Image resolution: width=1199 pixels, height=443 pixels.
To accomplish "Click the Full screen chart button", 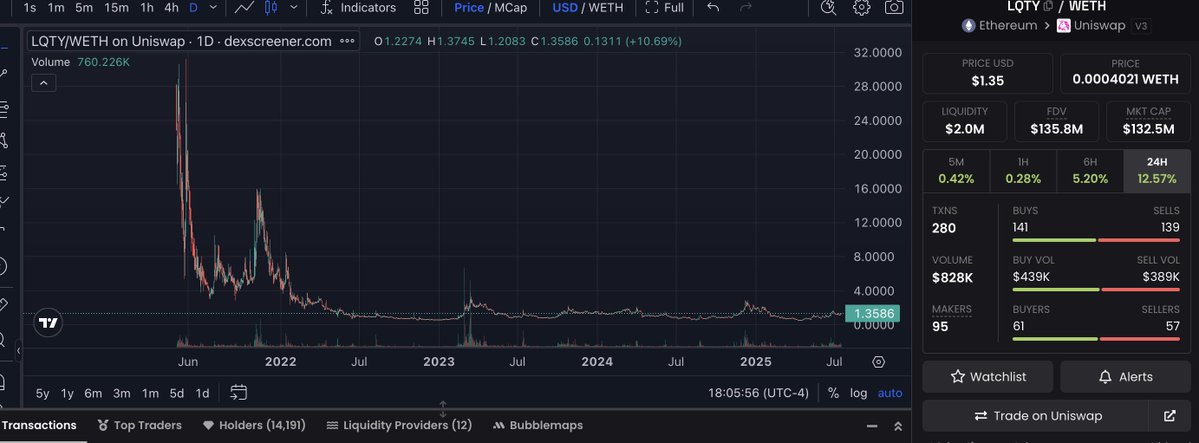I will pyautogui.click(x=664, y=8).
